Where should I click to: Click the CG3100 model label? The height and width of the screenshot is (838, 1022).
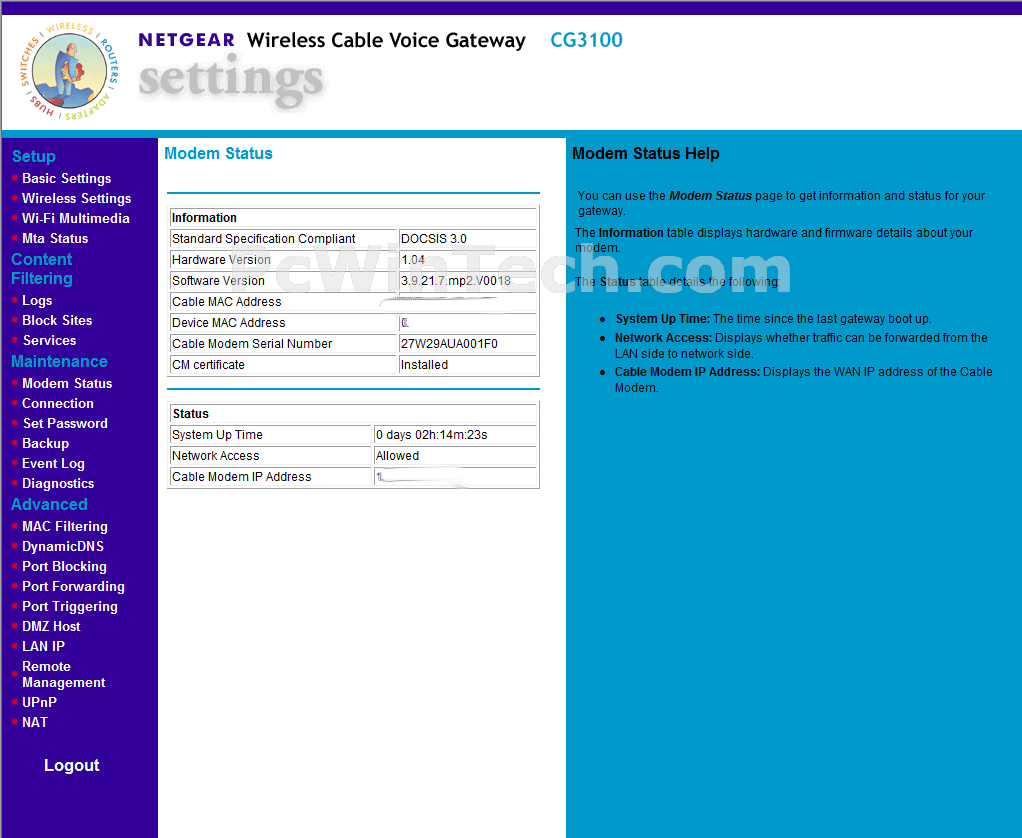click(587, 40)
